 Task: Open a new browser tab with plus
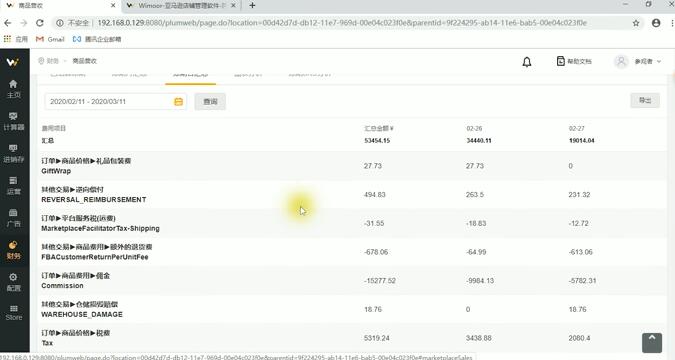252,6
